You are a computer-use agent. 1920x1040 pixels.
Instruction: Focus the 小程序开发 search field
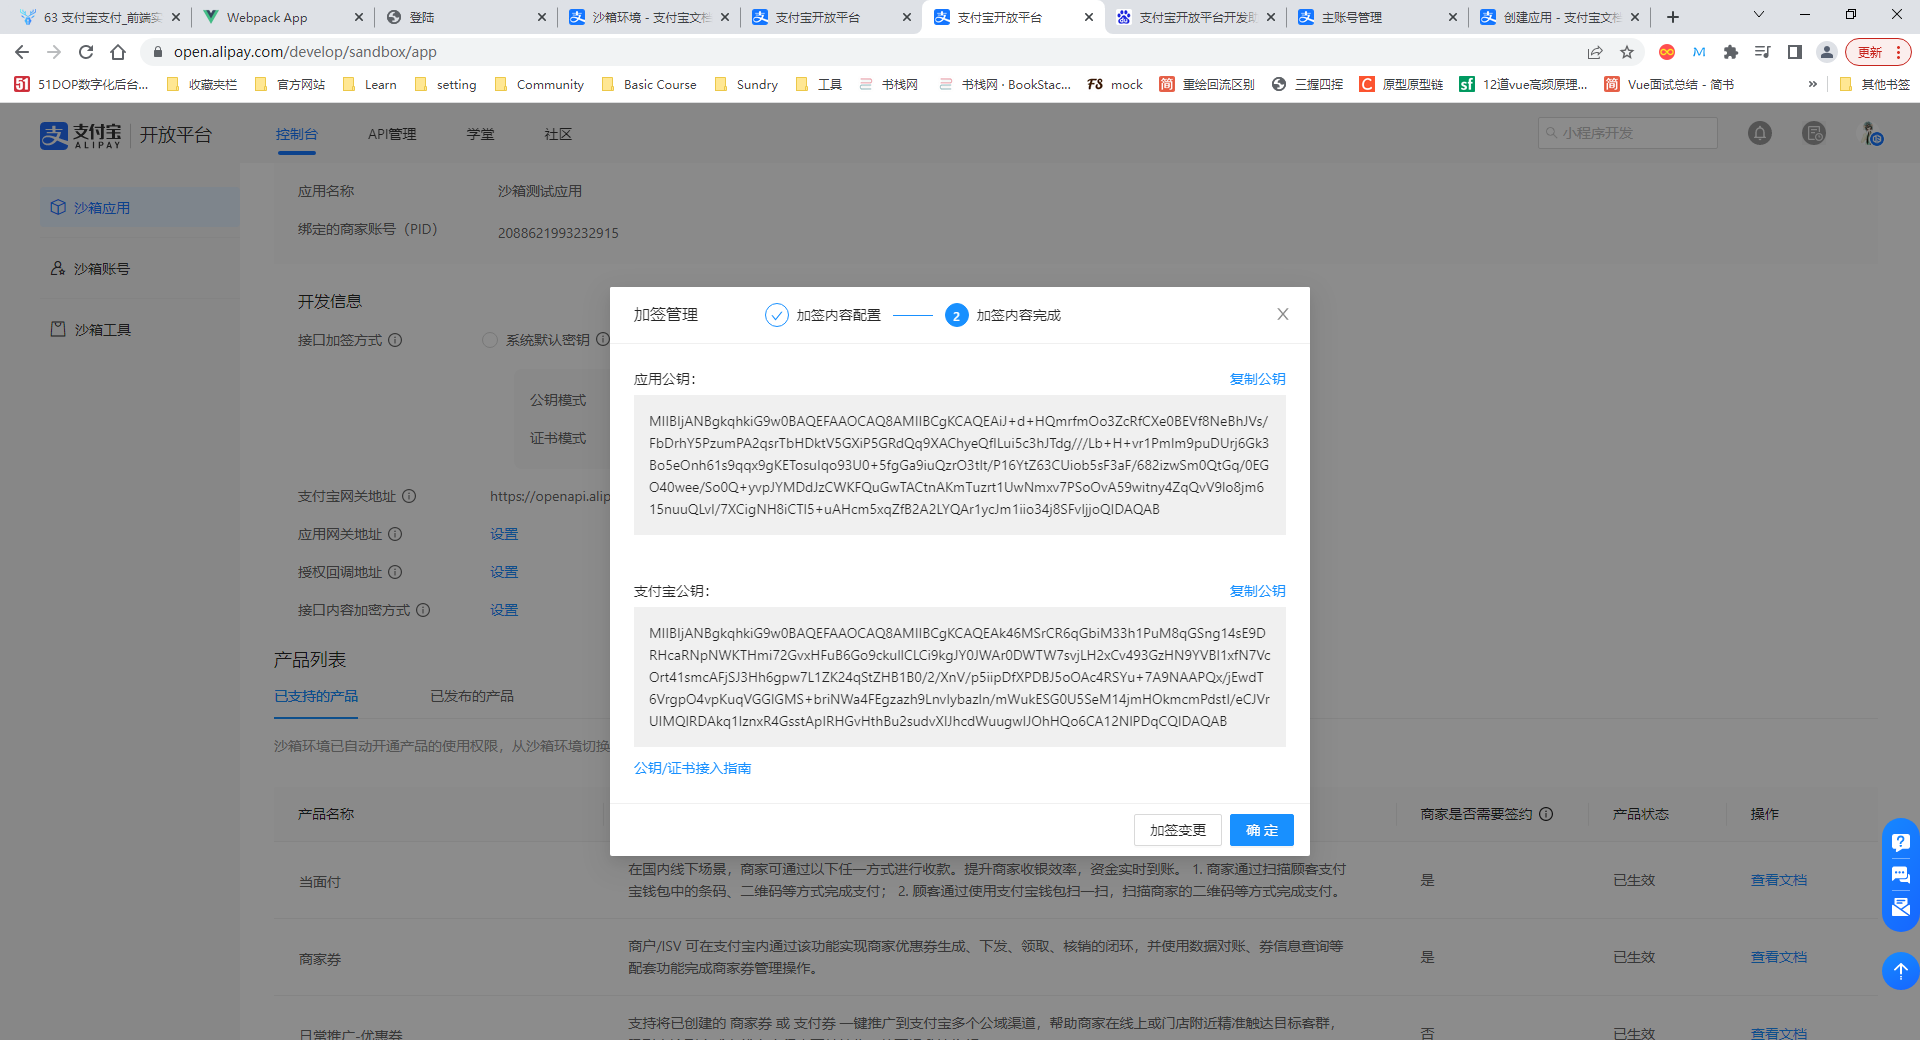click(1628, 133)
